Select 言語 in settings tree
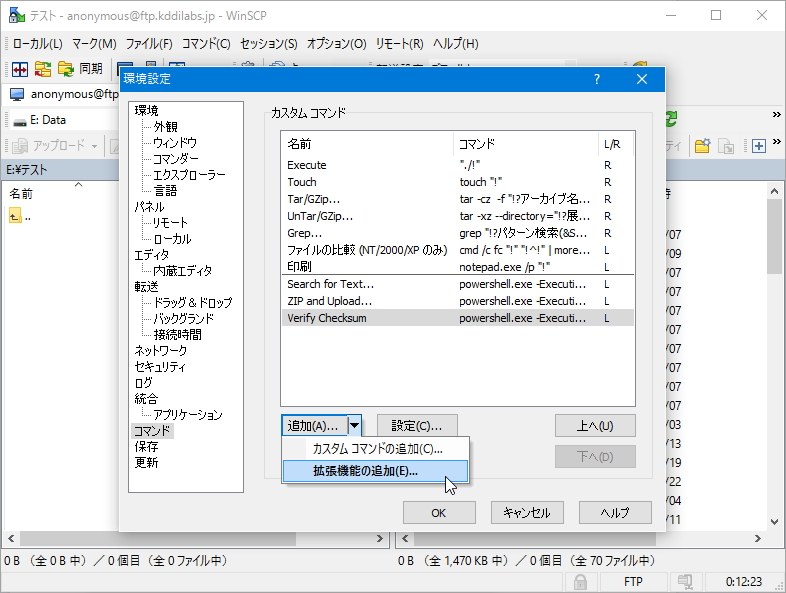This screenshot has height=593, width=786. click(x=165, y=190)
